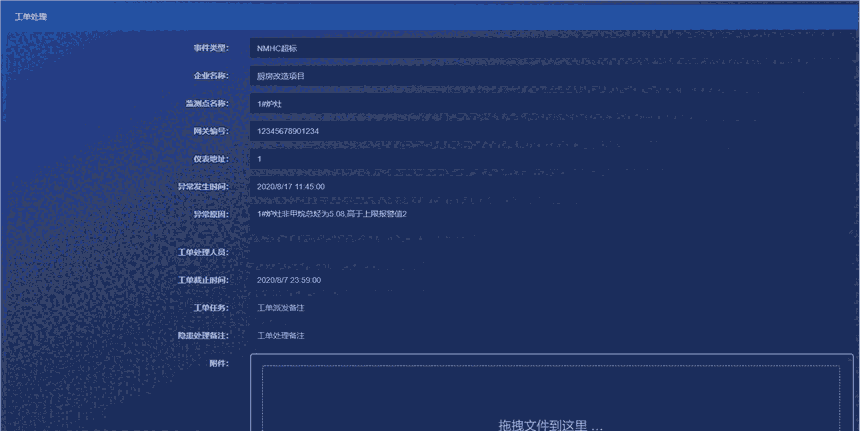Click the 工单处理人员 label

point(203,252)
